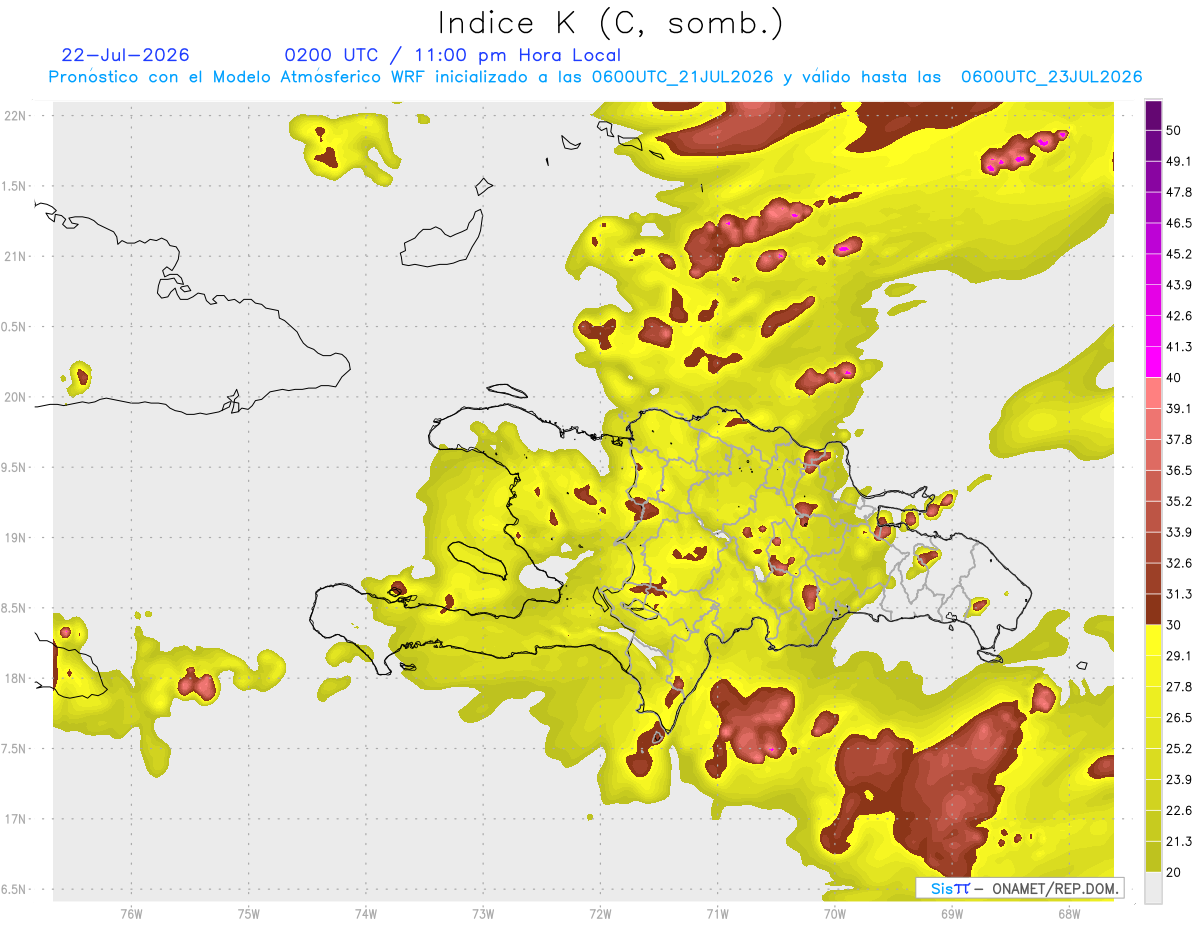Click the '73W' longitude label
This screenshot has width=1200, height=927.
coord(483,914)
